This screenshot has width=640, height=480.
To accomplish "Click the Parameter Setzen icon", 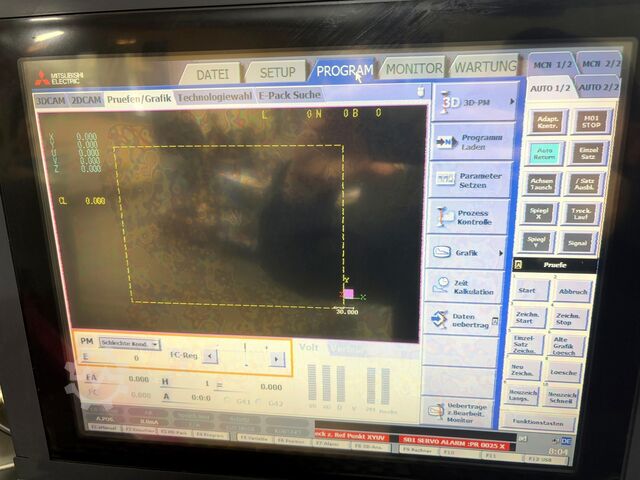I will point(445,179).
